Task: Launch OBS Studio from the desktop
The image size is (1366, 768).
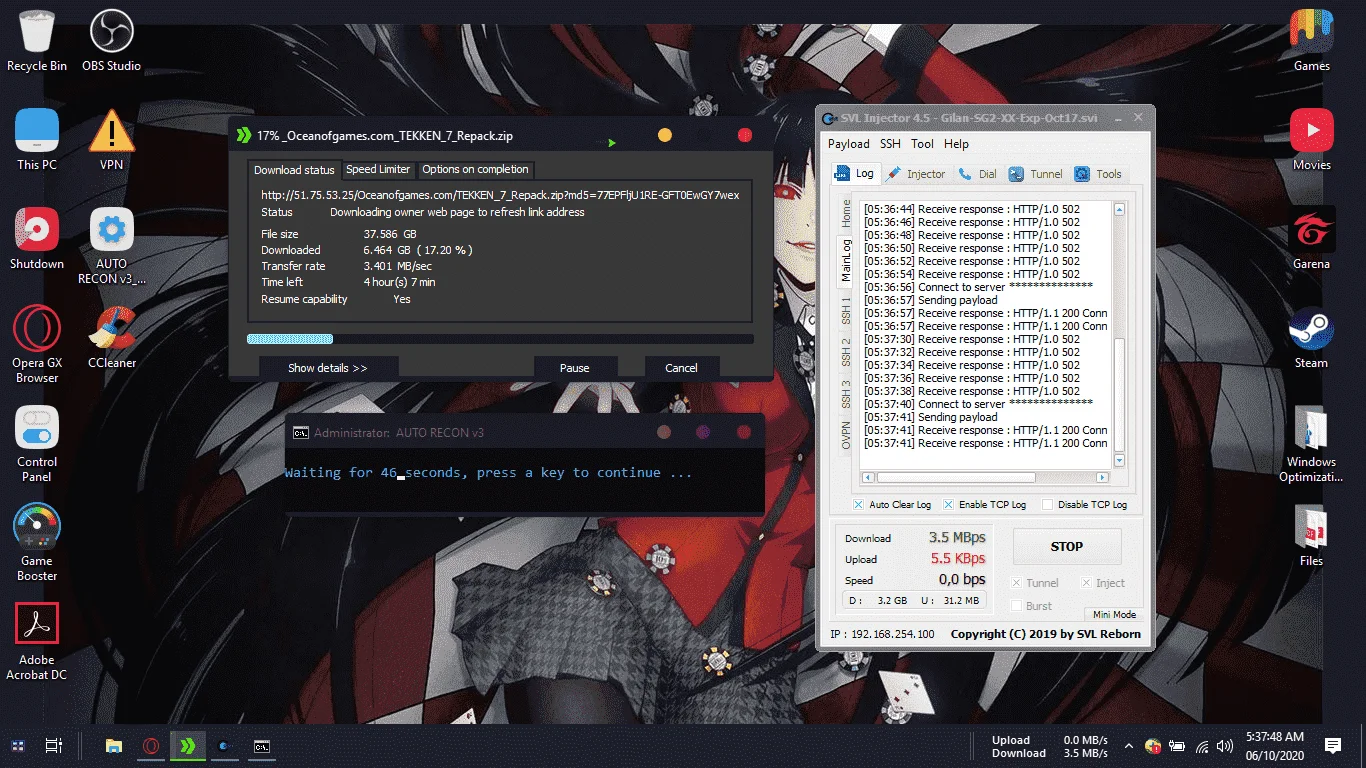Action: pyautogui.click(x=111, y=40)
